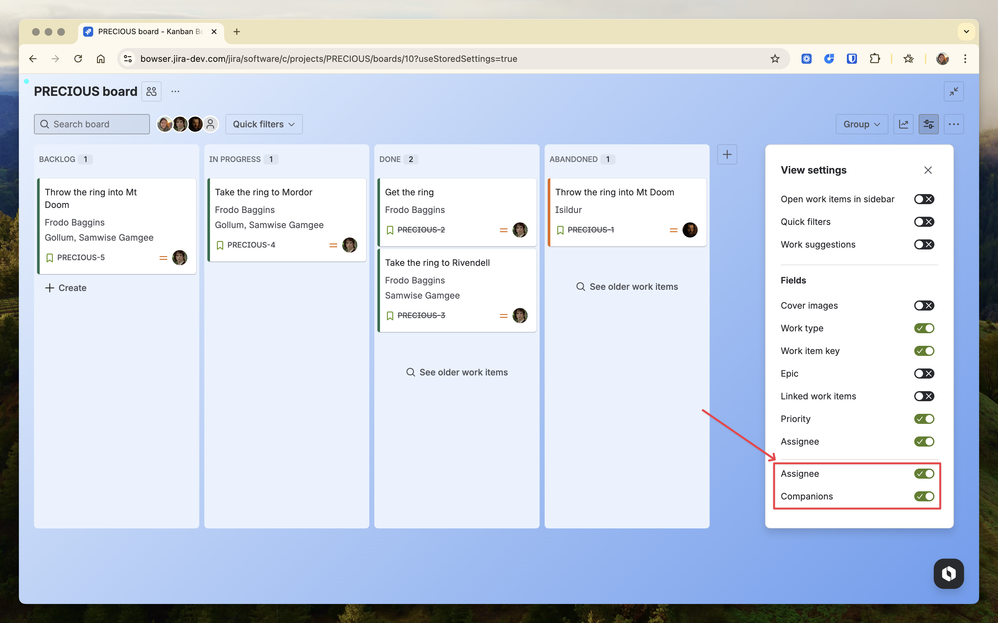
Task: Click the IN PROGRESS column header
Action: click(235, 159)
